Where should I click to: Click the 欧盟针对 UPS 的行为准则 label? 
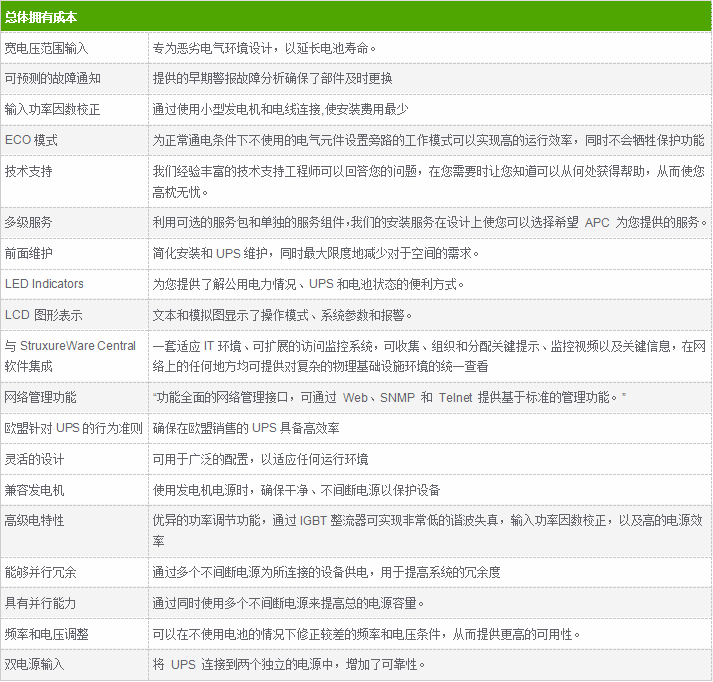point(73,428)
